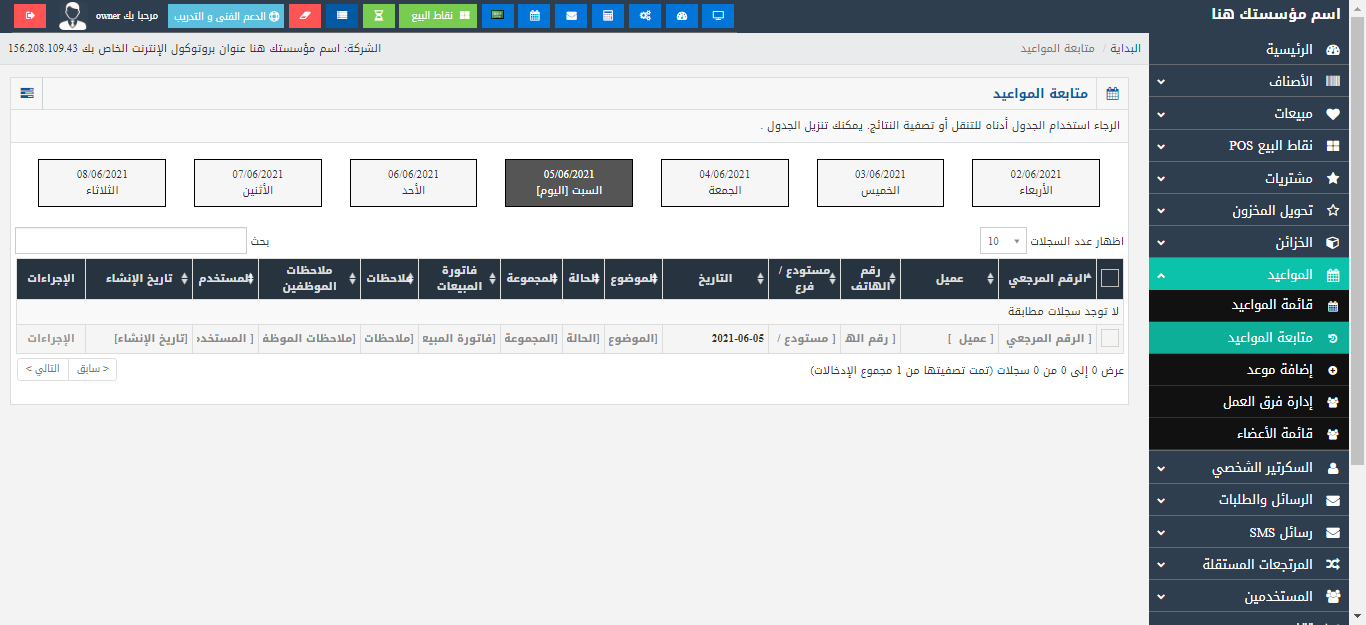Image resolution: width=1366 pixels, height=625 pixels.
Task: Open the calculator icon in top toolbar
Action: coord(604,16)
